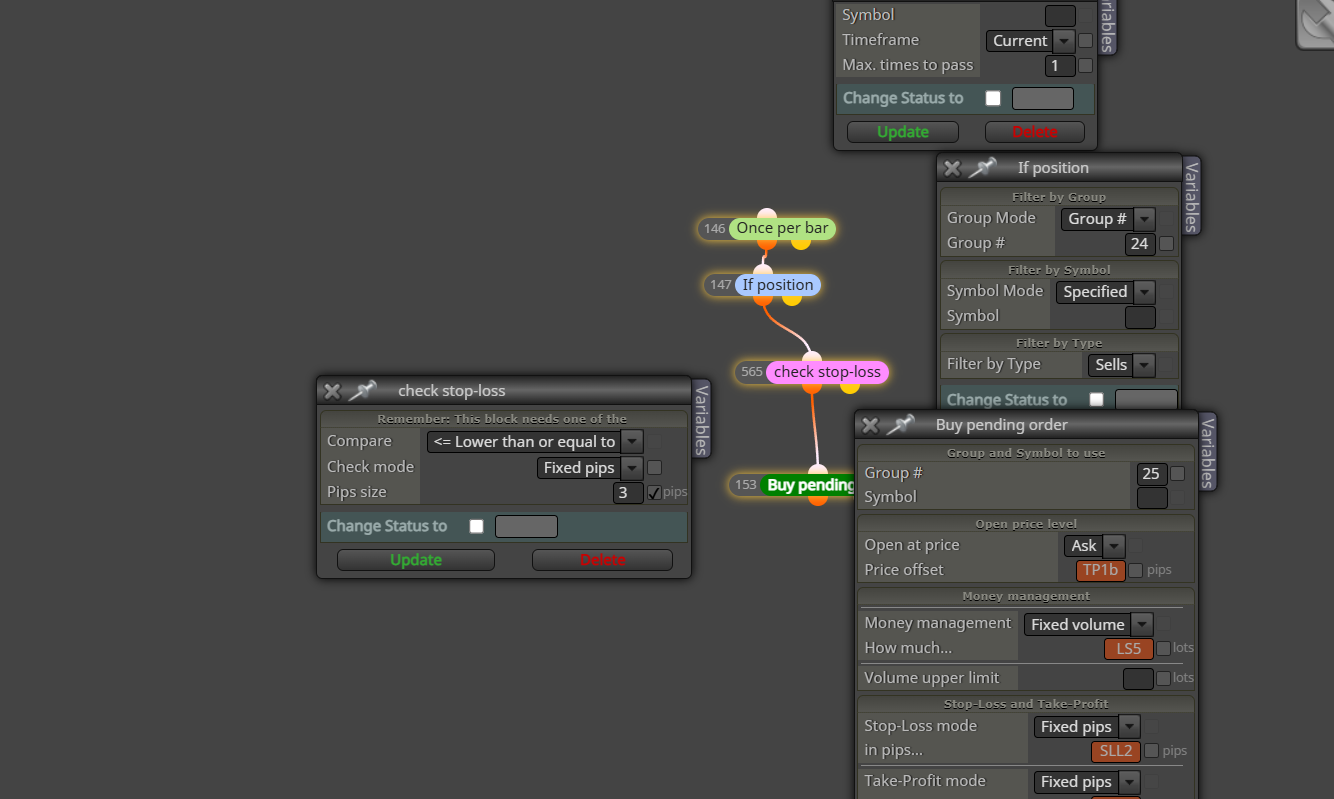Viewport: 1334px width, 799px height.
Task: Click the Pips size field containing 3
Action: (628, 493)
